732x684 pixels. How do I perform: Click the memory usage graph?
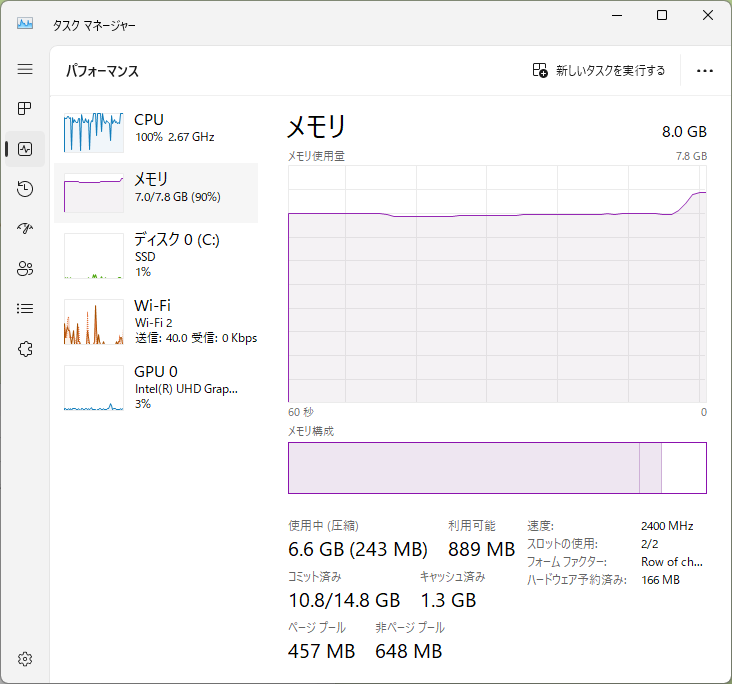[497, 284]
